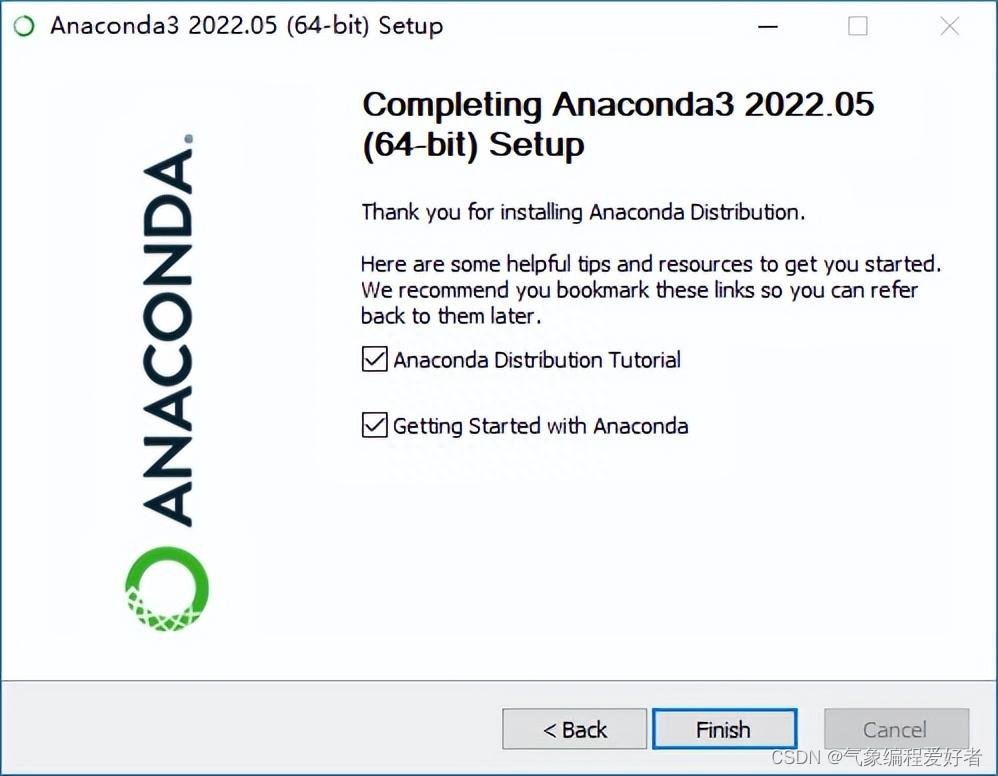Finish the Anaconda3 installation
The height and width of the screenshot is (776, 998).
coord(724,729)
